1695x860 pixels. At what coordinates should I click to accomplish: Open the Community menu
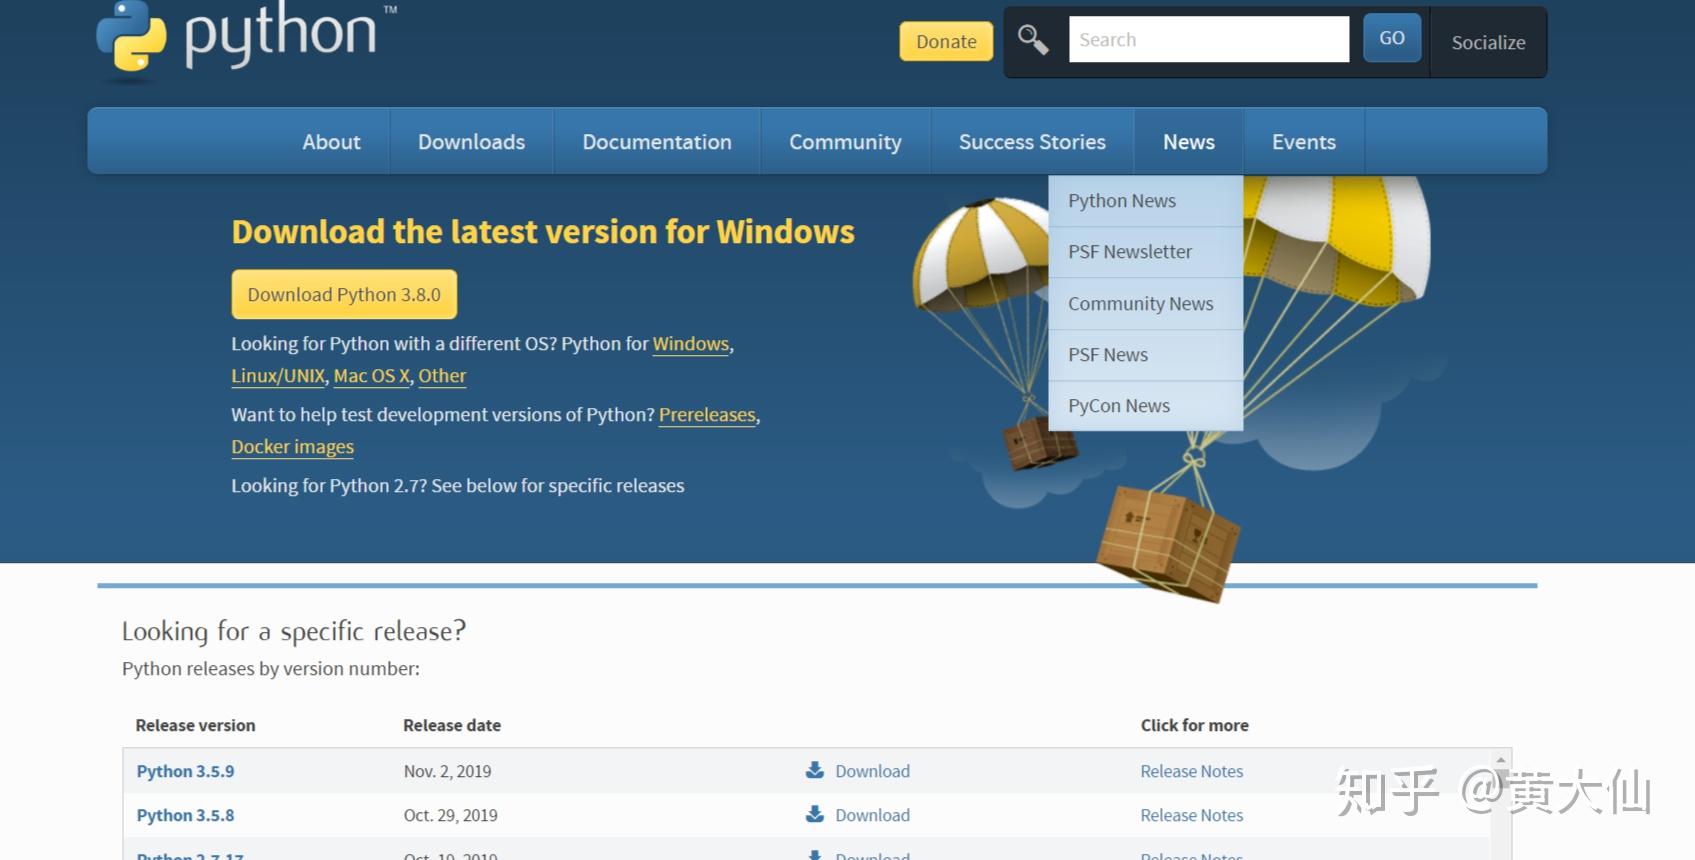coord(845,142)
